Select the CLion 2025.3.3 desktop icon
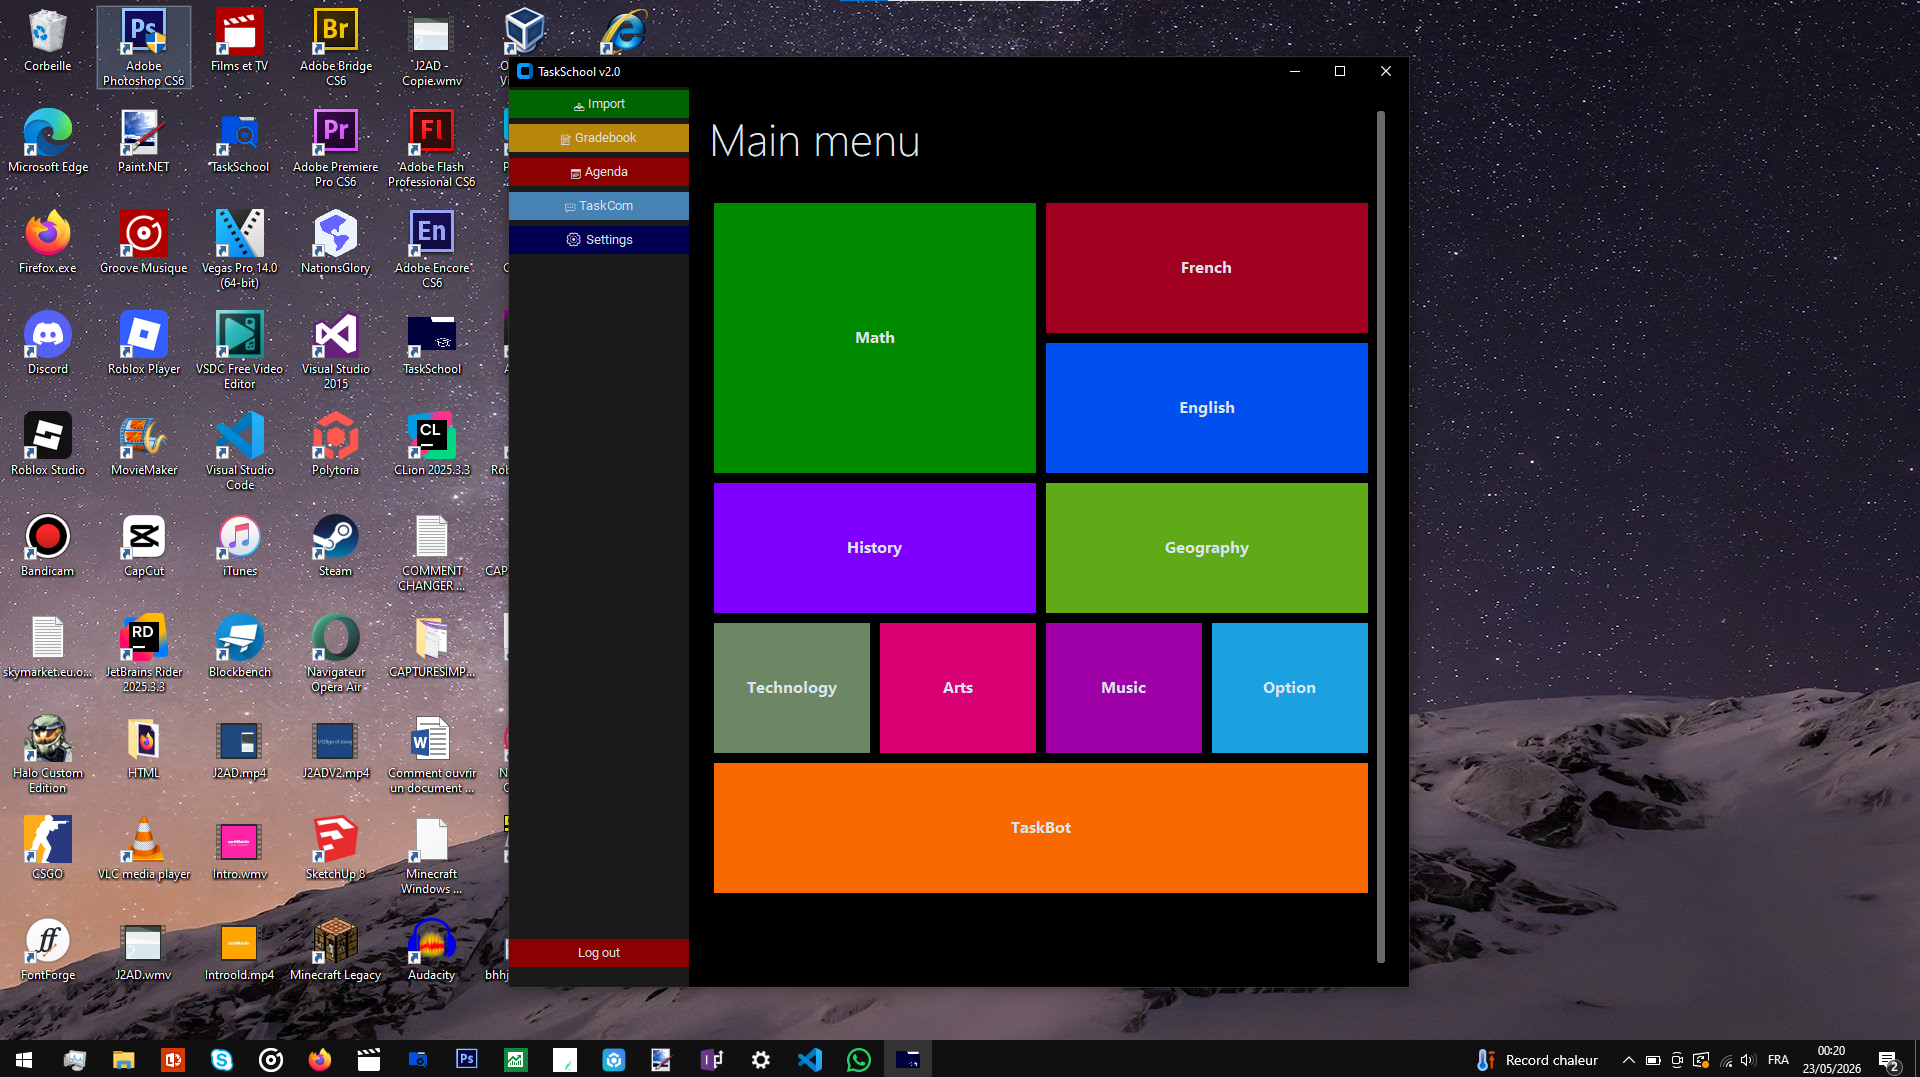Image resolution: width=1920 pixels, height=1077 pixels. (432, 445)
